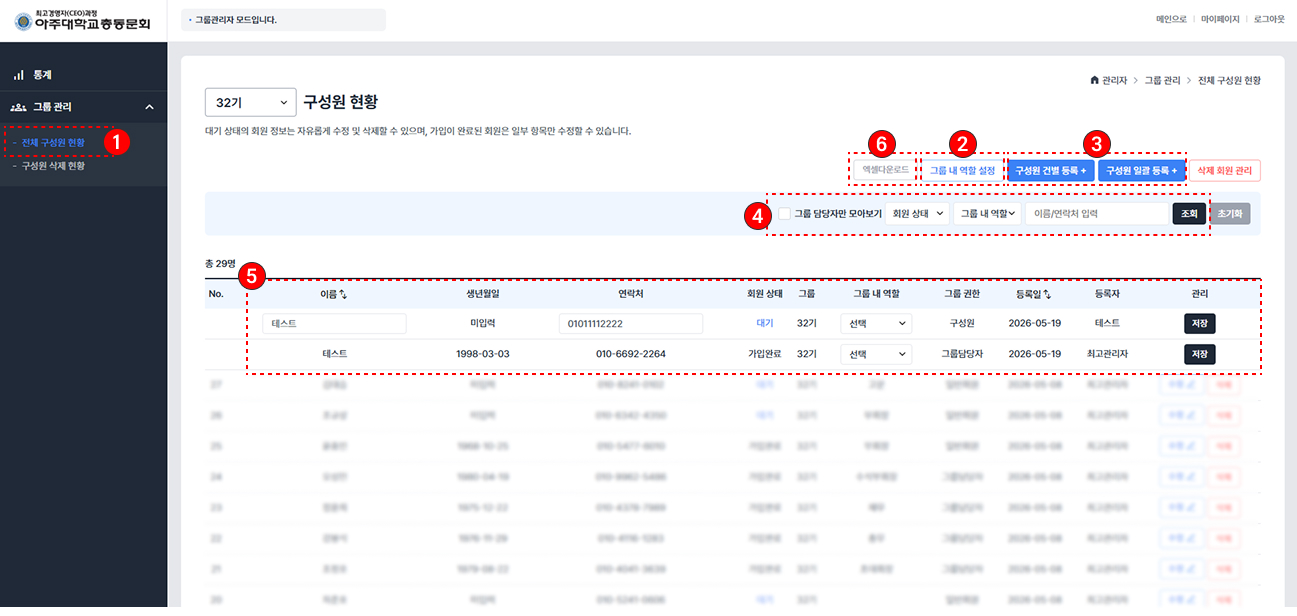Viewport: 1297px width, 616px height.
Task: Click the 1998-03-03 birthdate cell
Action: [483, 354]
